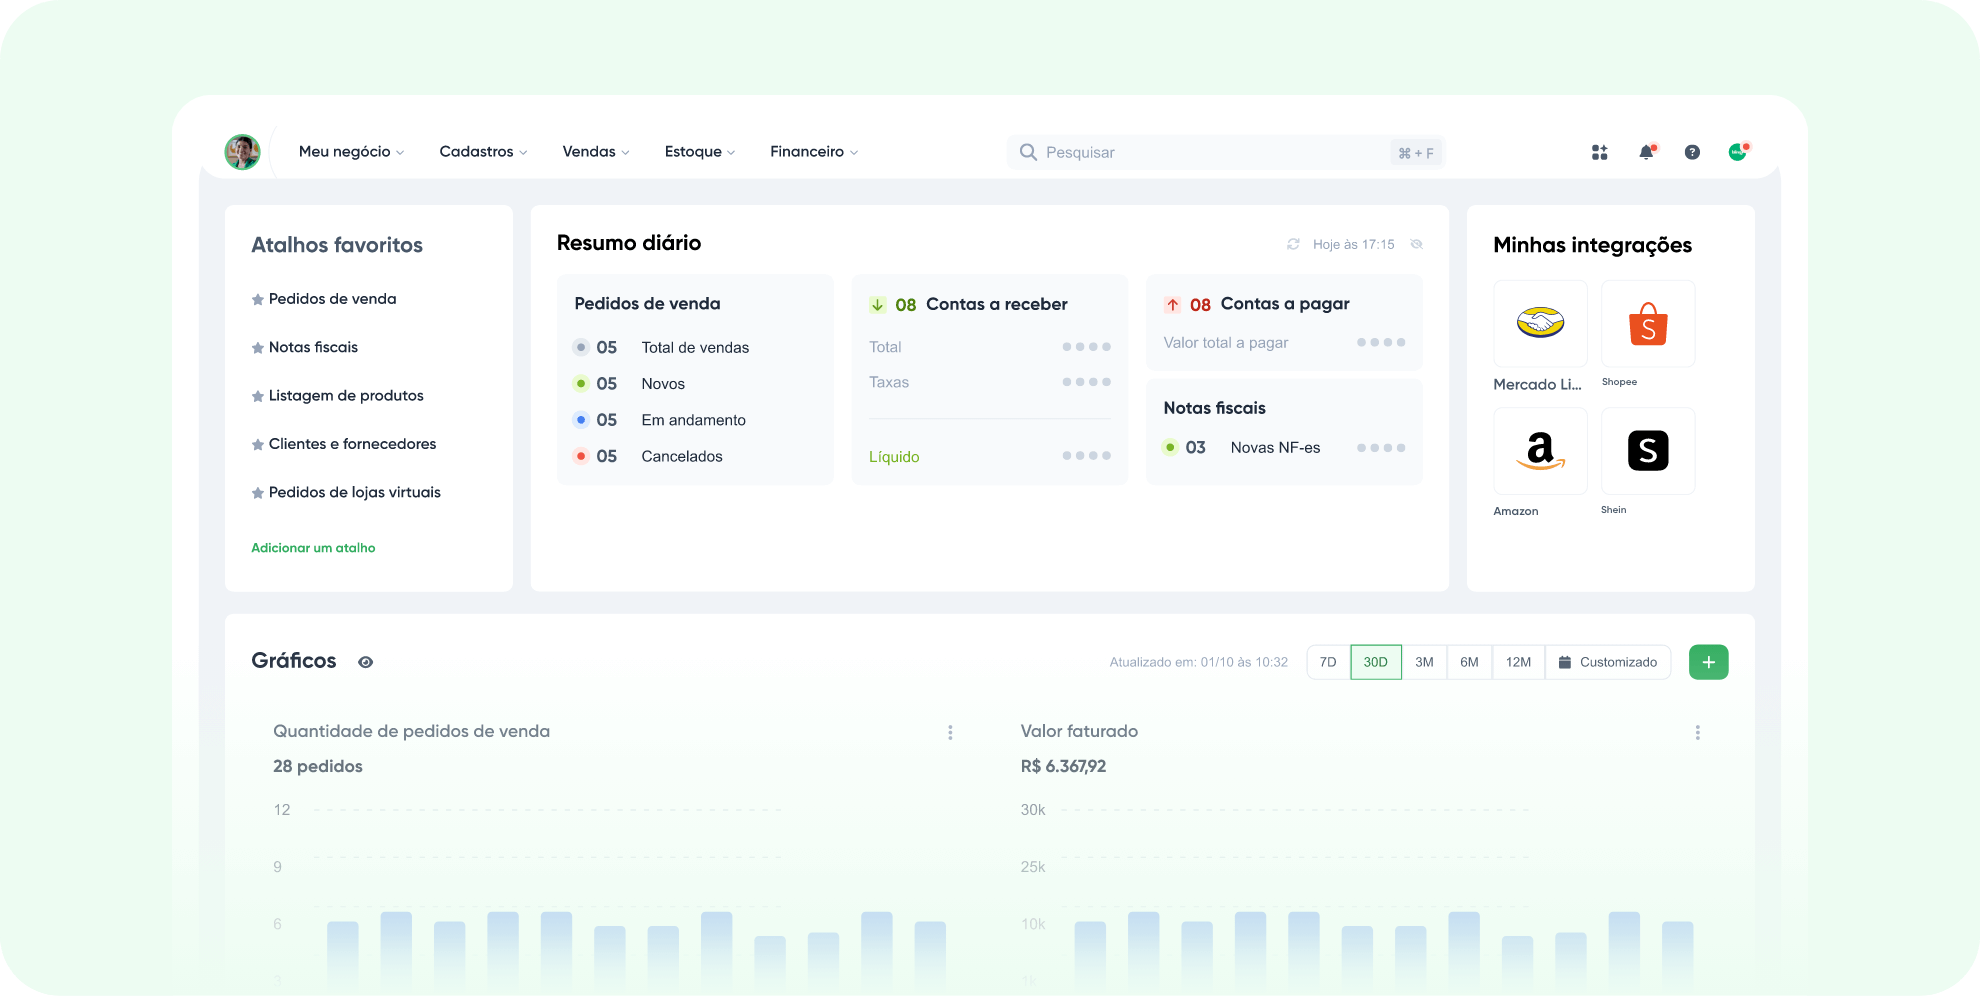Hide values in Resumo diário
1980x996 pixels.
tap(1416, 244)
